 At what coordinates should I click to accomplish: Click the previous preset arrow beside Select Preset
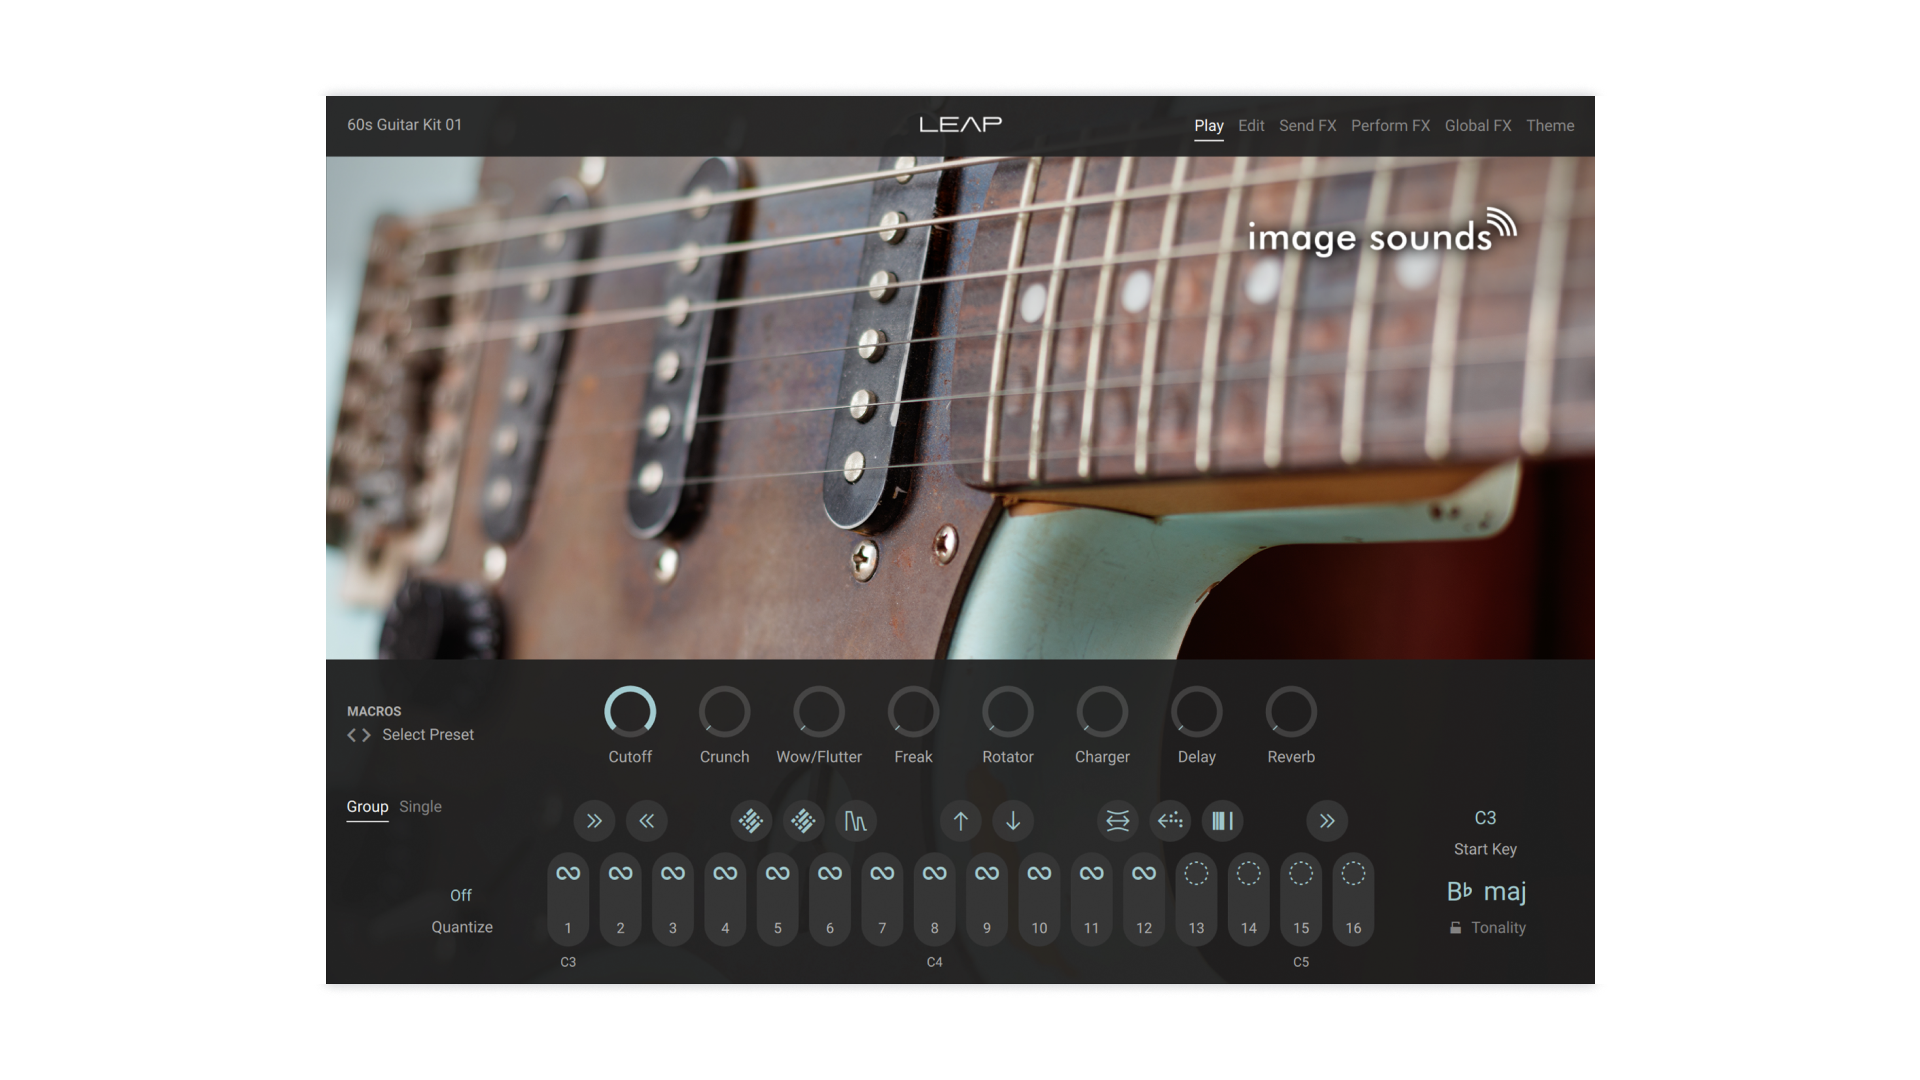point(350,734)
